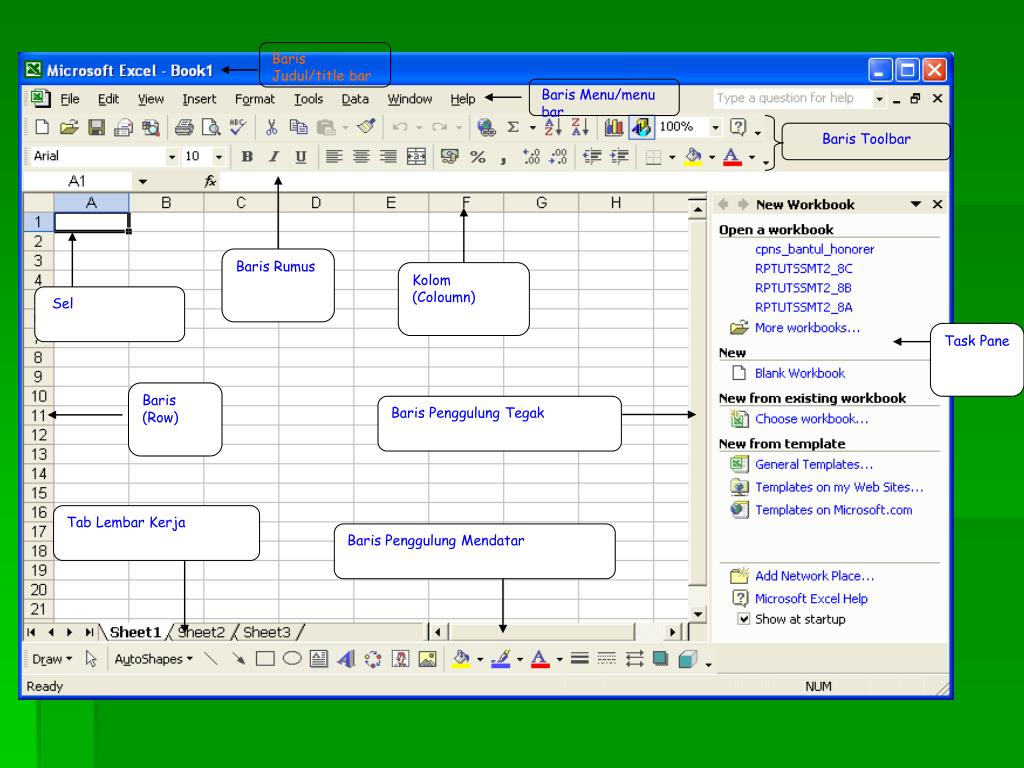
Task: Open the Format menu
Action: 255,99
